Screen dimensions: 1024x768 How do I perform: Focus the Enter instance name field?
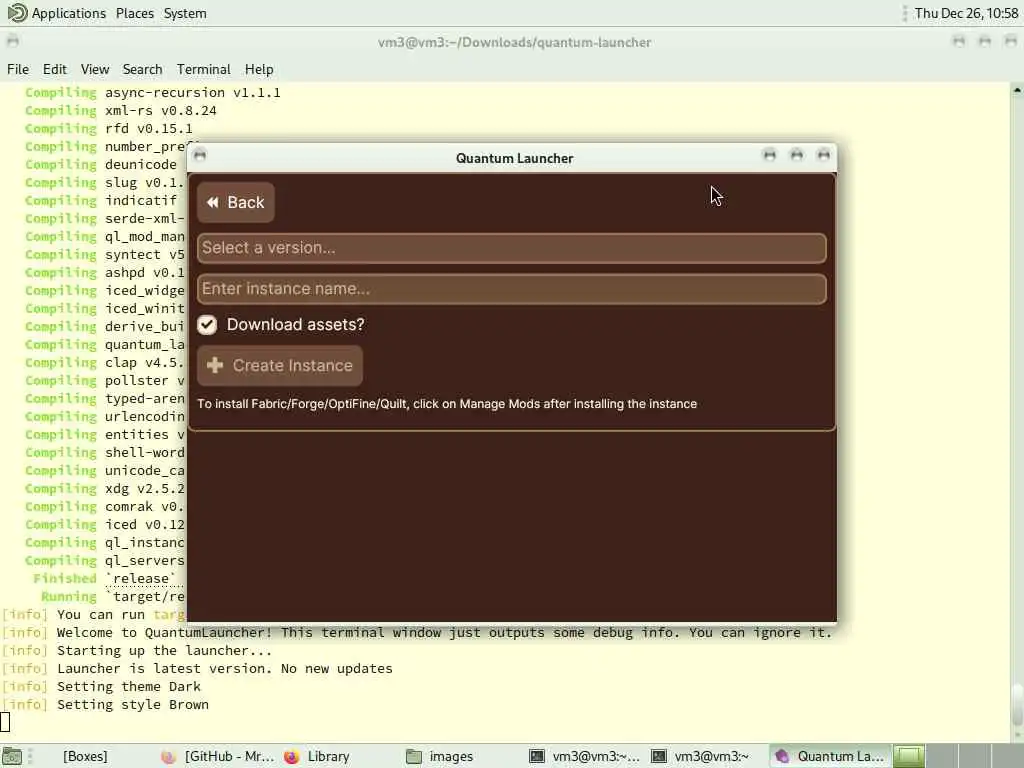point(511,289)
